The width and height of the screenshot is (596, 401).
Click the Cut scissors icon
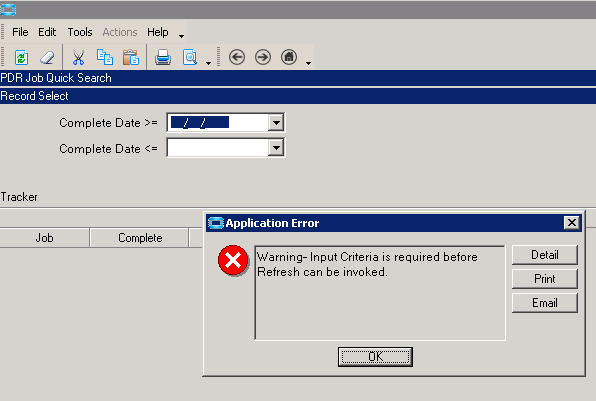tap(78, 58)
